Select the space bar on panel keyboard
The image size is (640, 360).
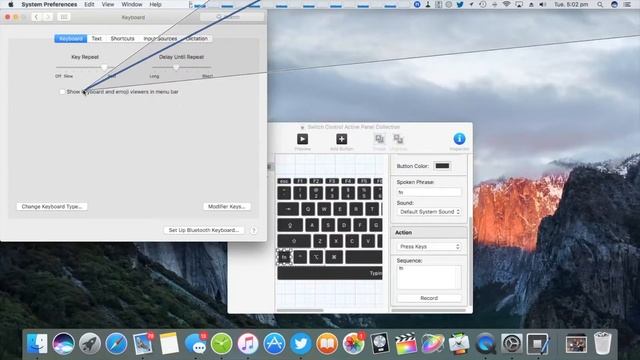click(364, 257)
